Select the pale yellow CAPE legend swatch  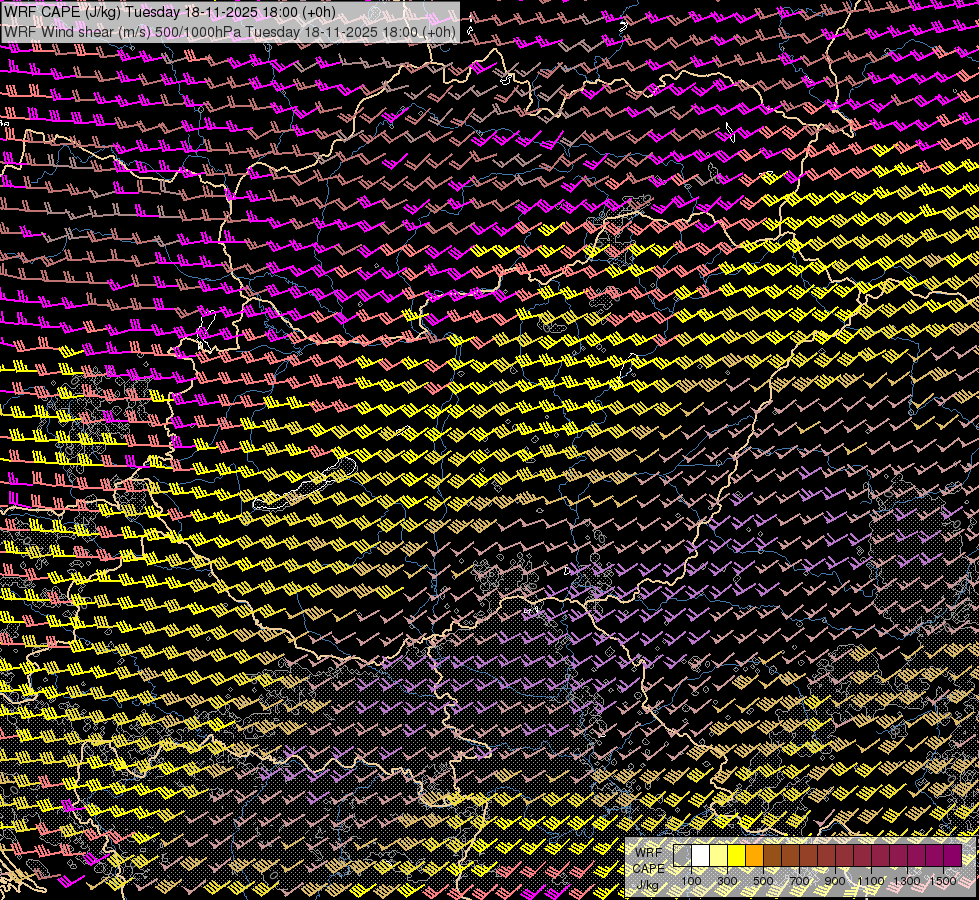[719, 856]
